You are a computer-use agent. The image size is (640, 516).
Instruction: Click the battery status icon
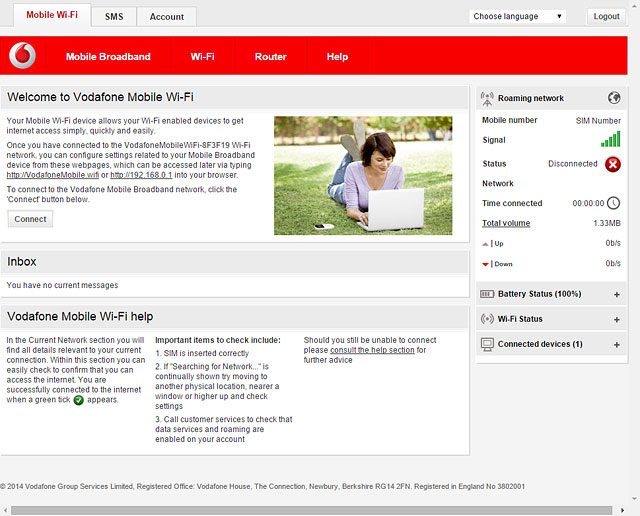(487, 294)
